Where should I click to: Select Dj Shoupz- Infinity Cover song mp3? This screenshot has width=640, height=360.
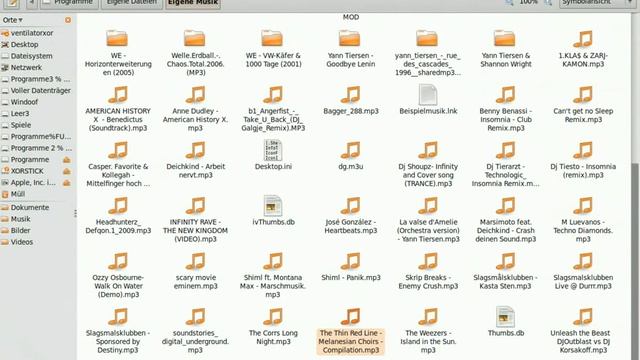tap(428, 164)
